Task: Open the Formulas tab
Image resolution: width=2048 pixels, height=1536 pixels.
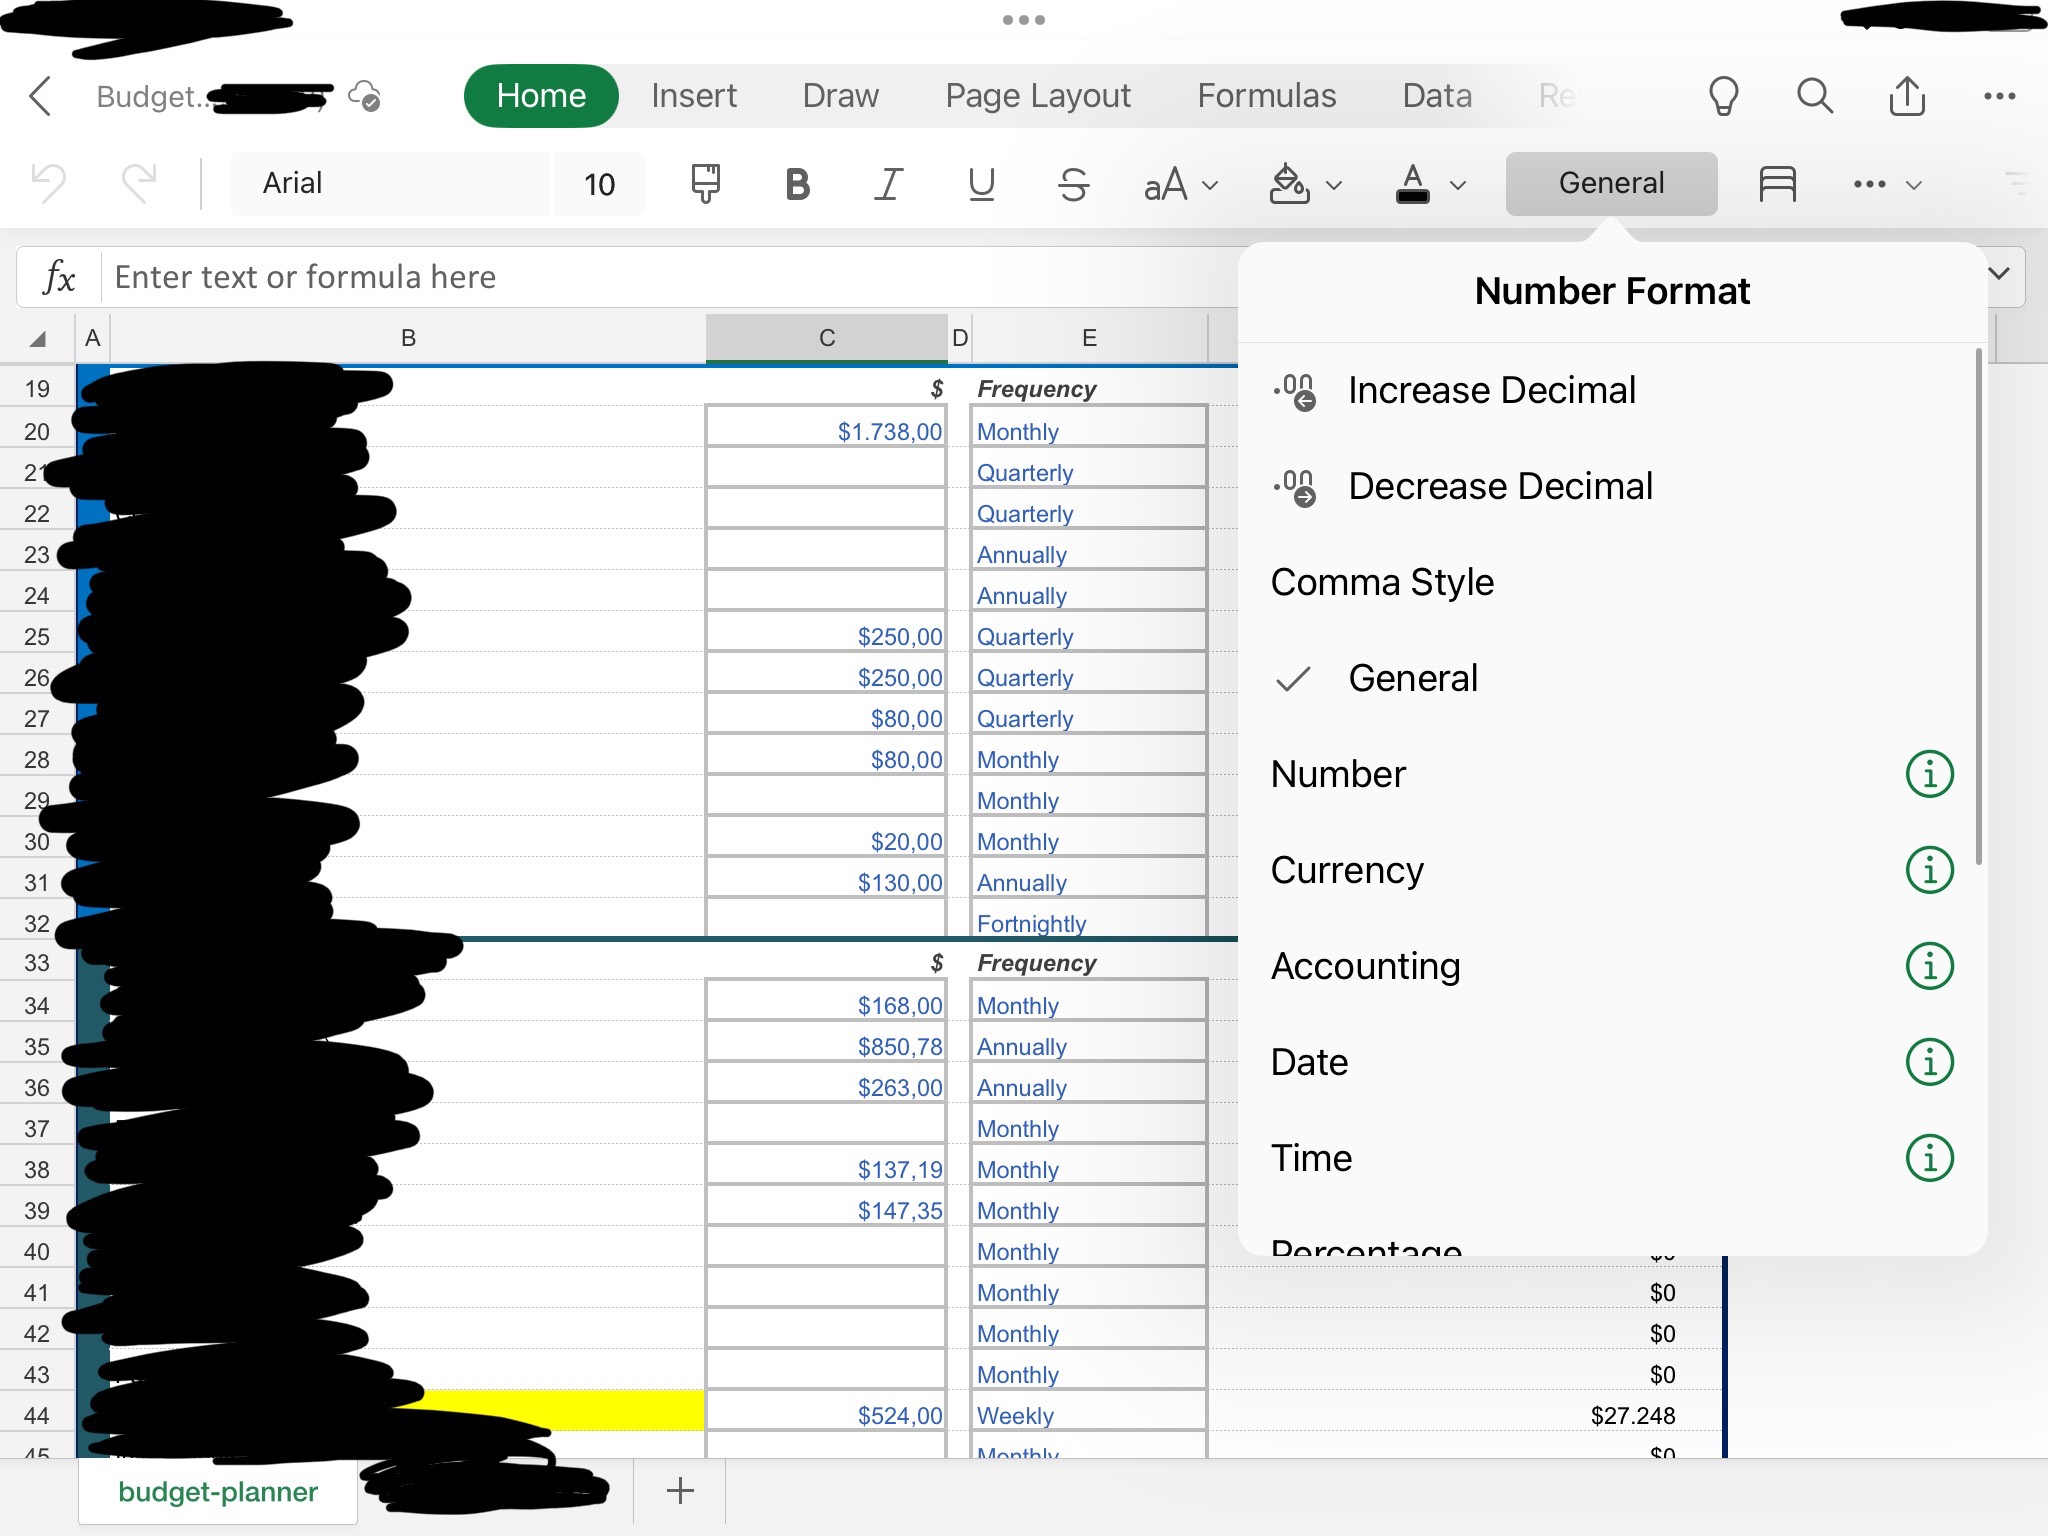Action: coord(1266,96)
